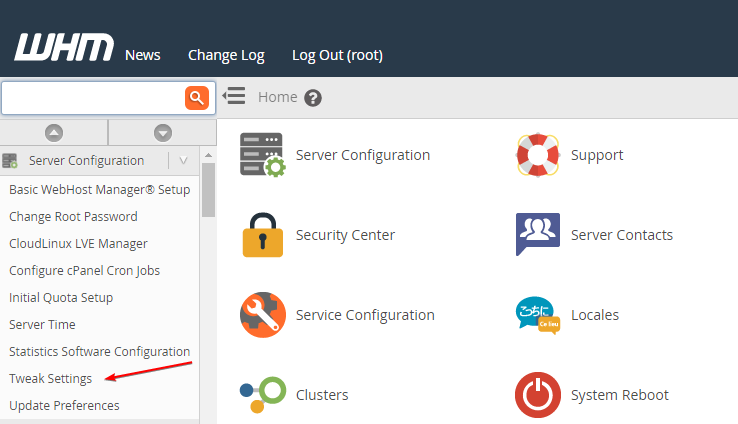Collapse the Server Configuration section chevron

click(184, 160)
